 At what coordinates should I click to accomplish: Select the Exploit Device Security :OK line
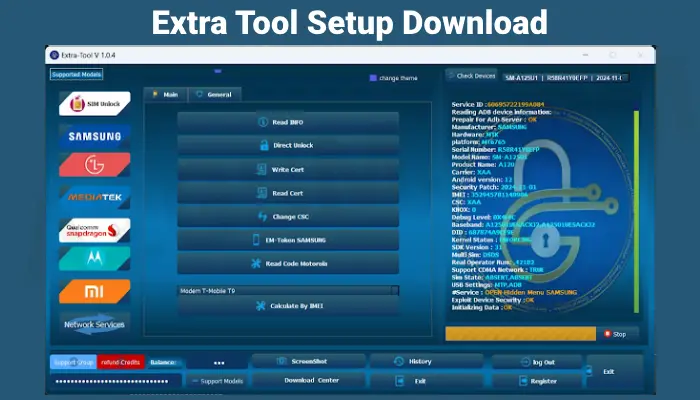tap(492, 300)
